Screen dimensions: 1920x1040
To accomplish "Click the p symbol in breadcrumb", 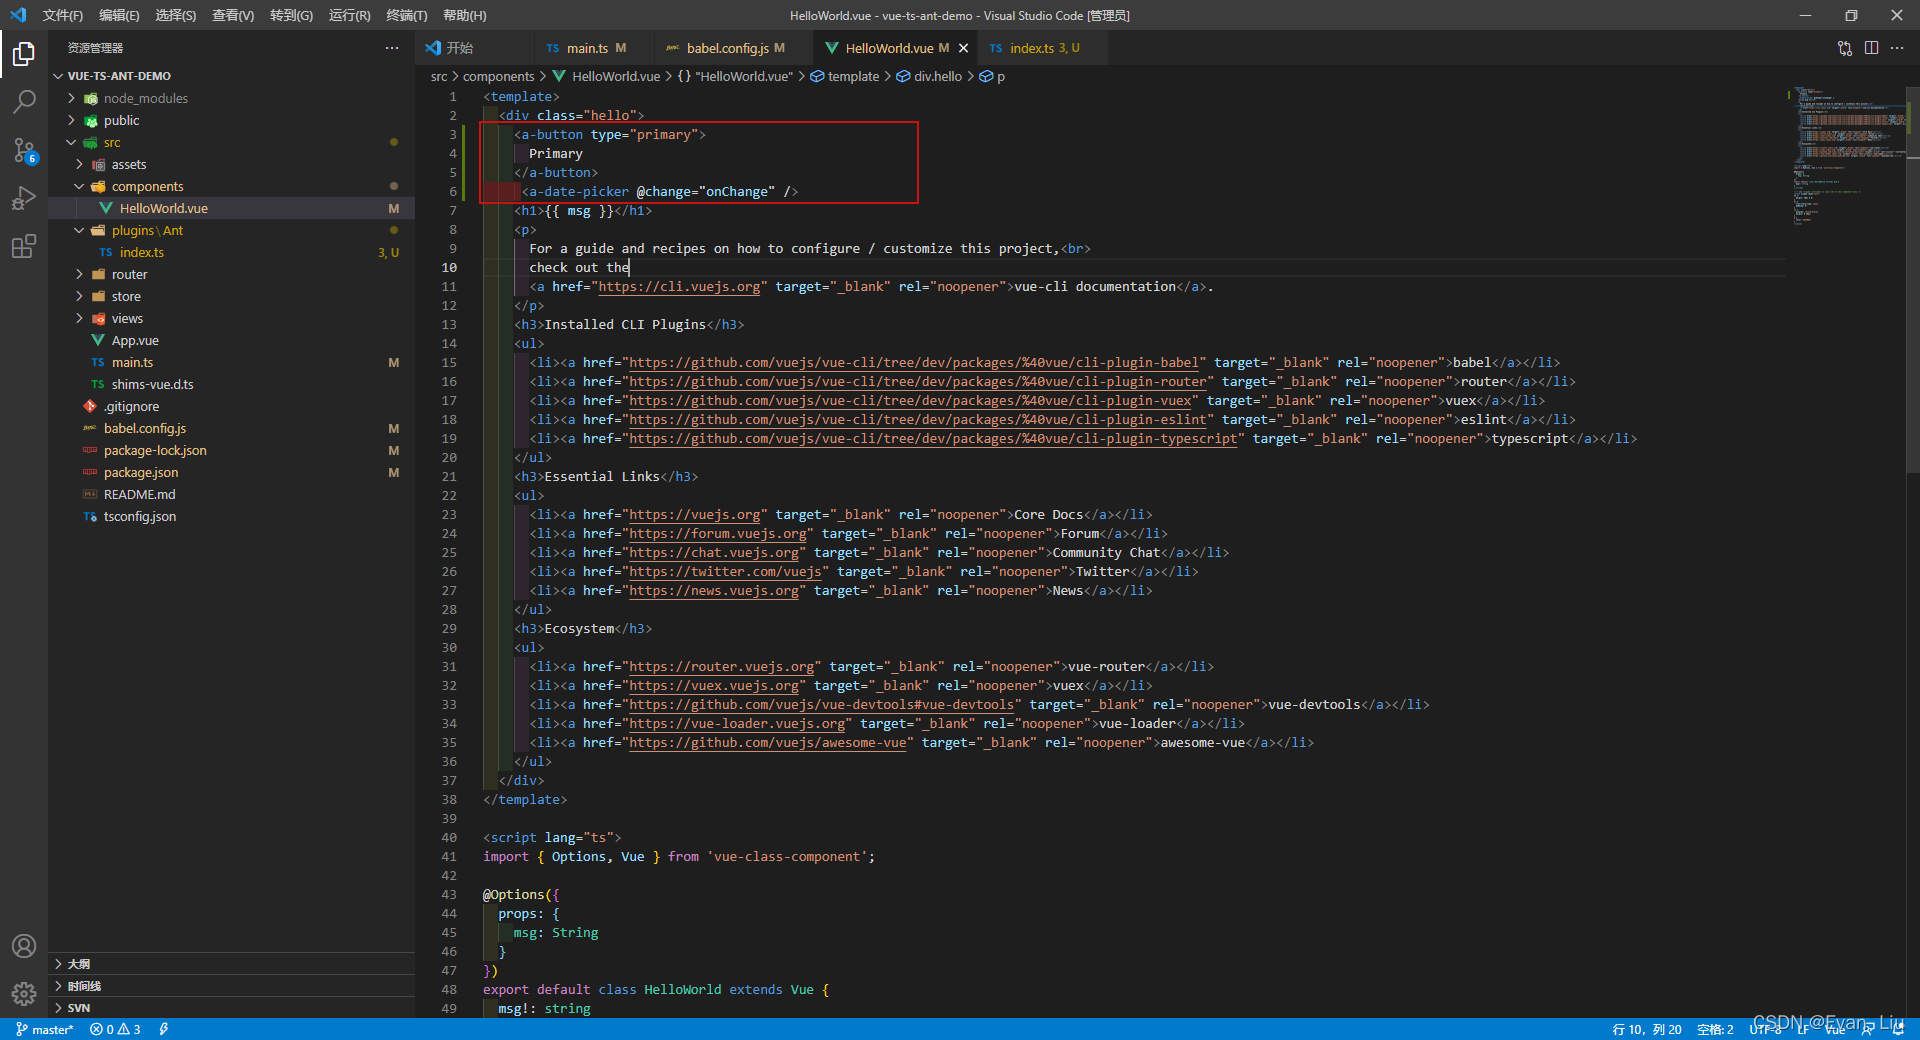I will pyautogui.click(x=992, y=76).
